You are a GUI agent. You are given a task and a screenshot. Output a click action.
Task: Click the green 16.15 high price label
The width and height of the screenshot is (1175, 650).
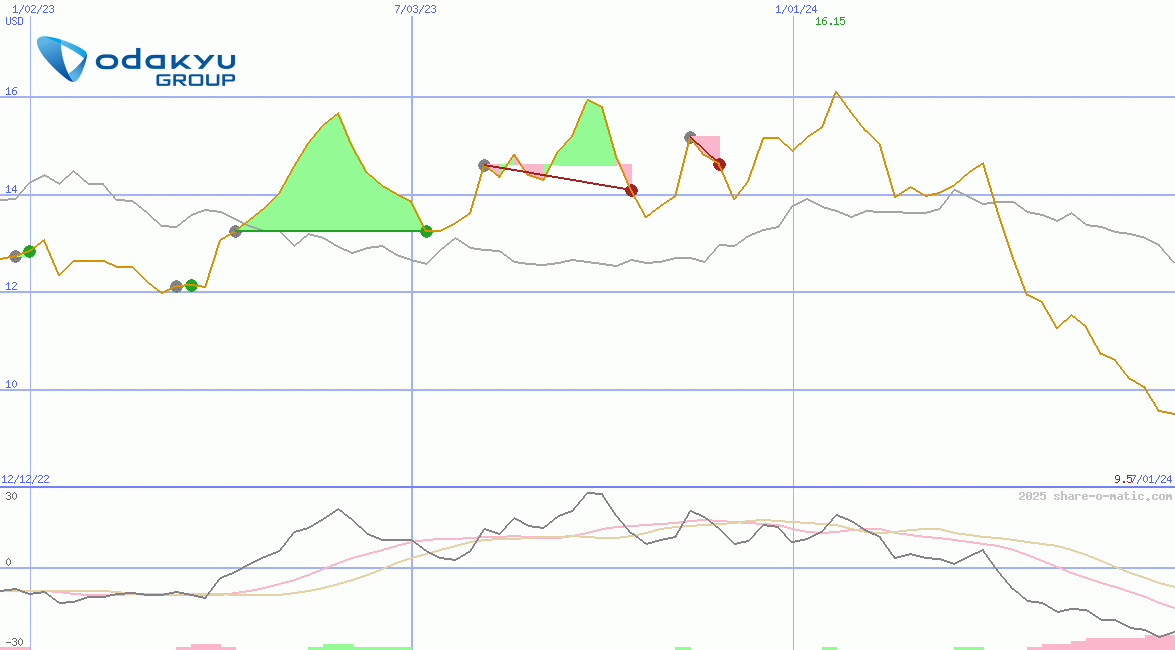click(x=830, y=21)
